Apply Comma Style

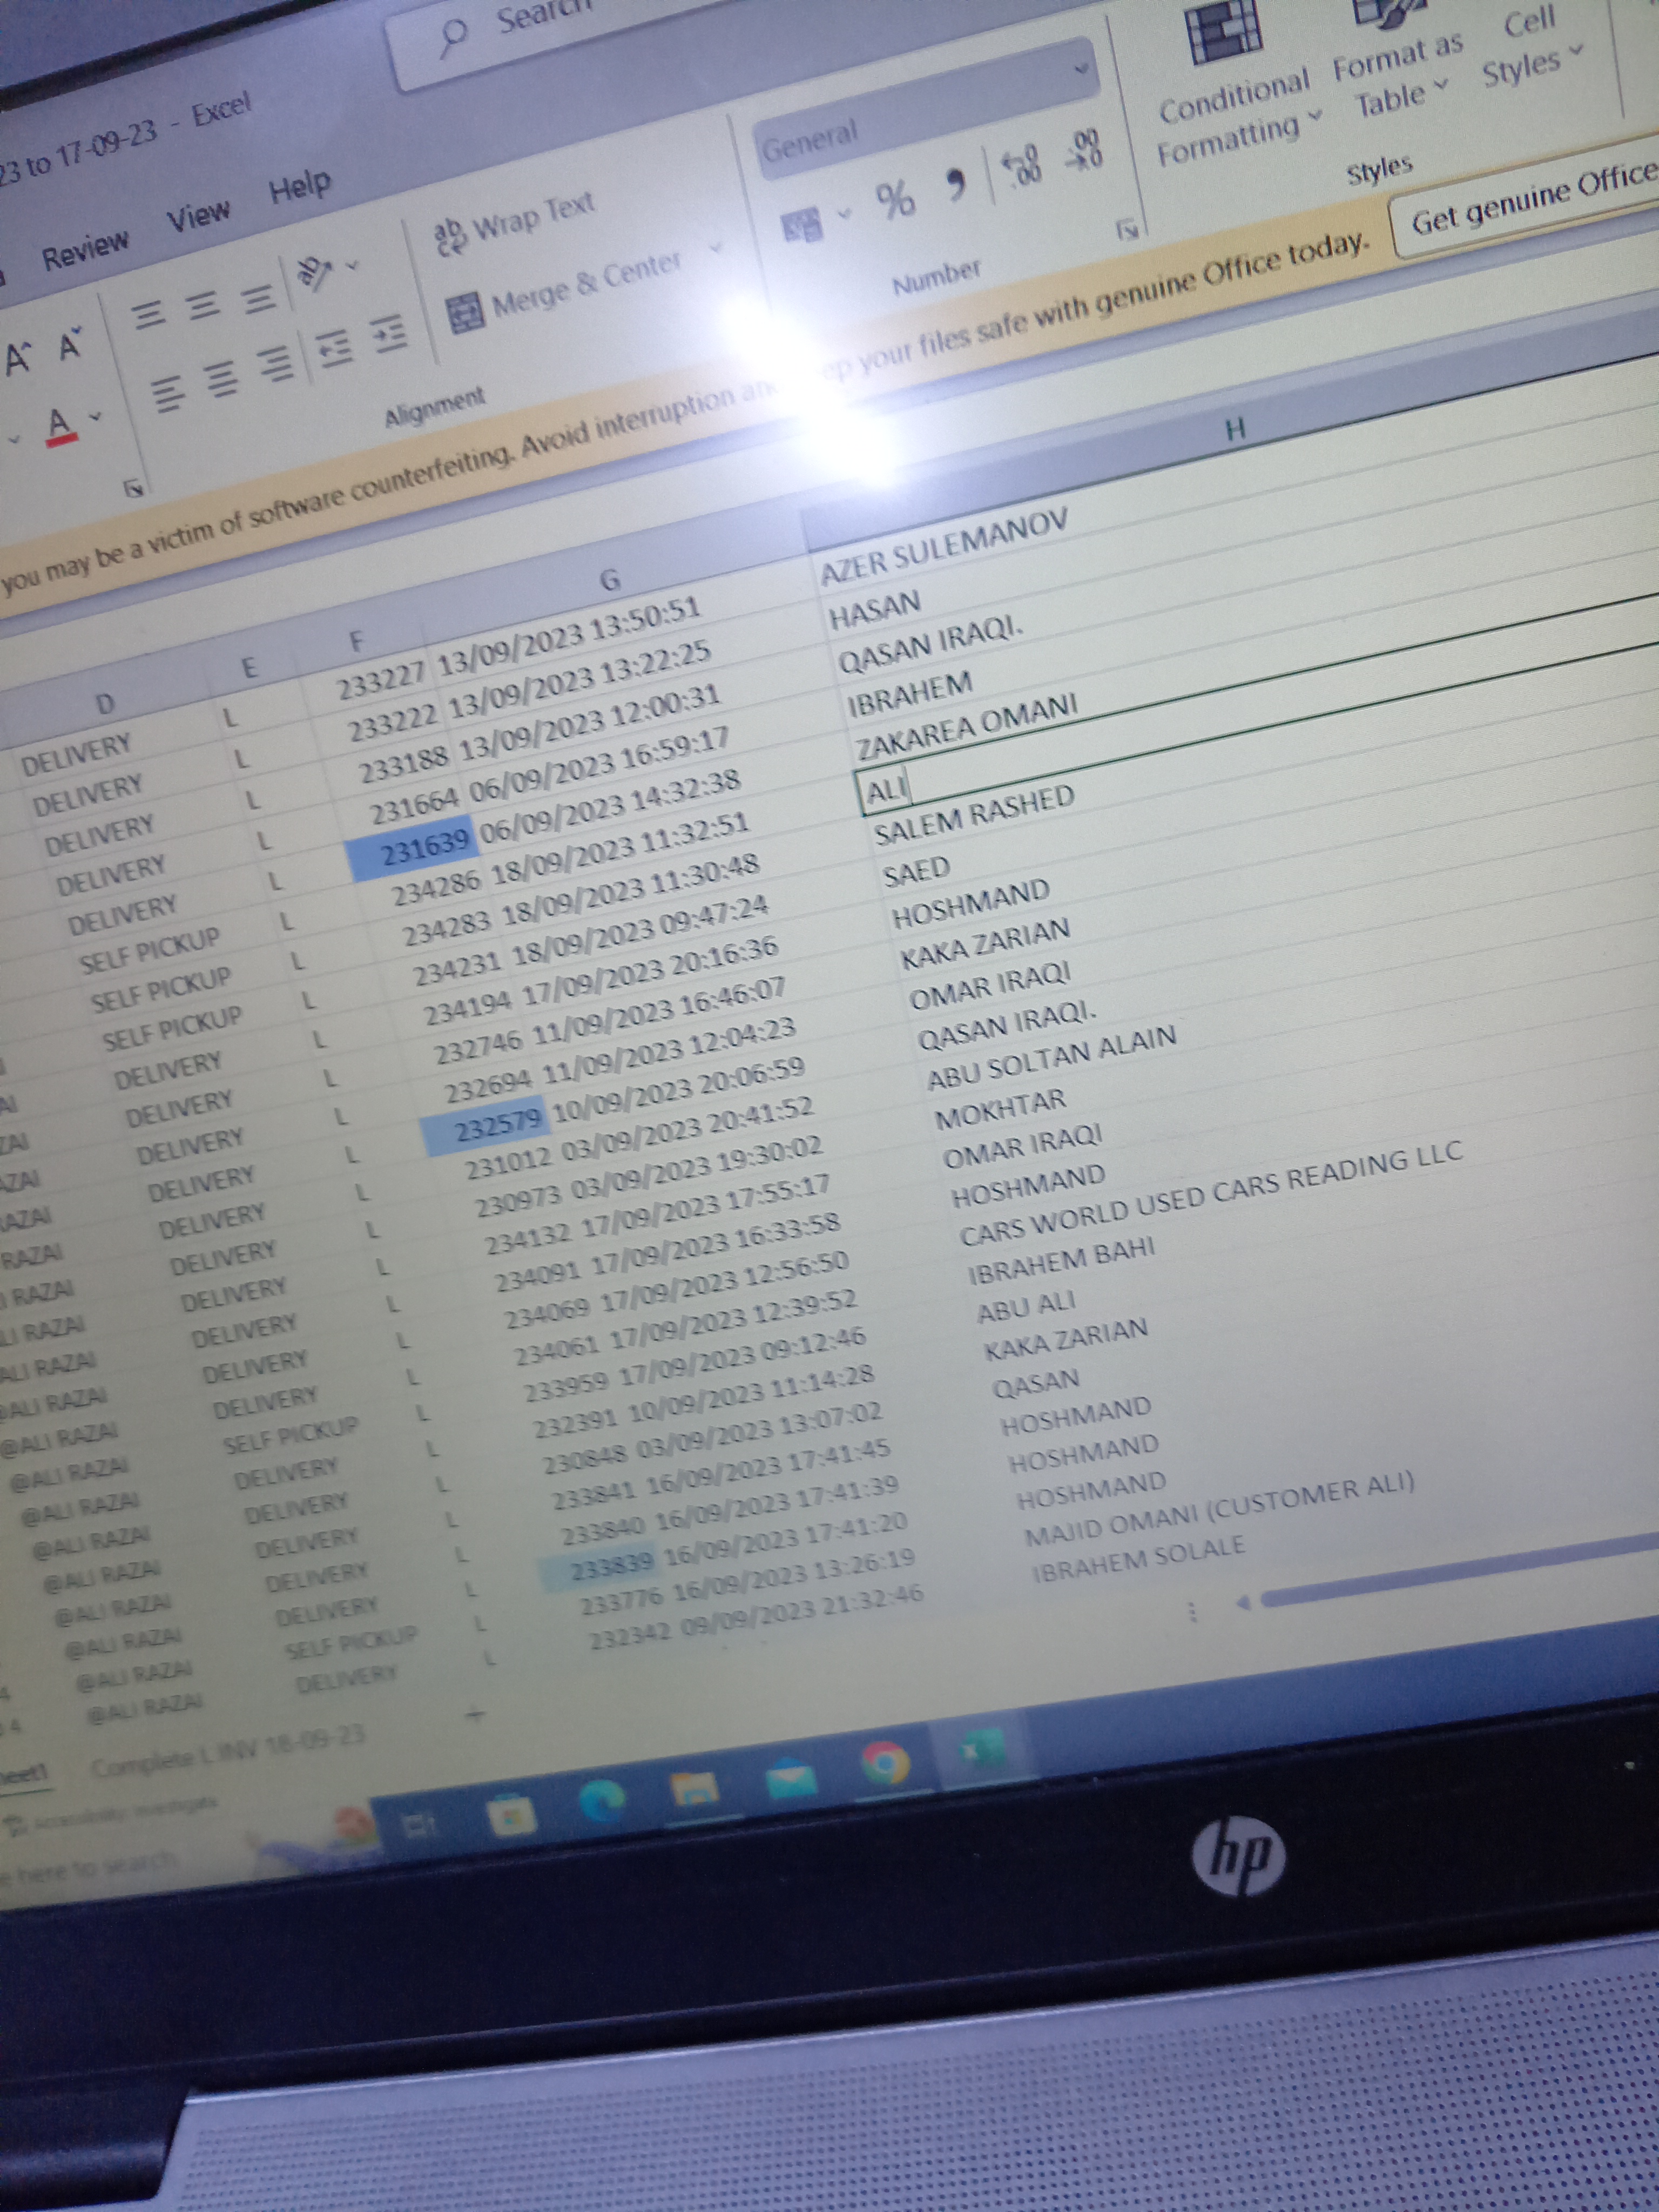click(956, 185)
